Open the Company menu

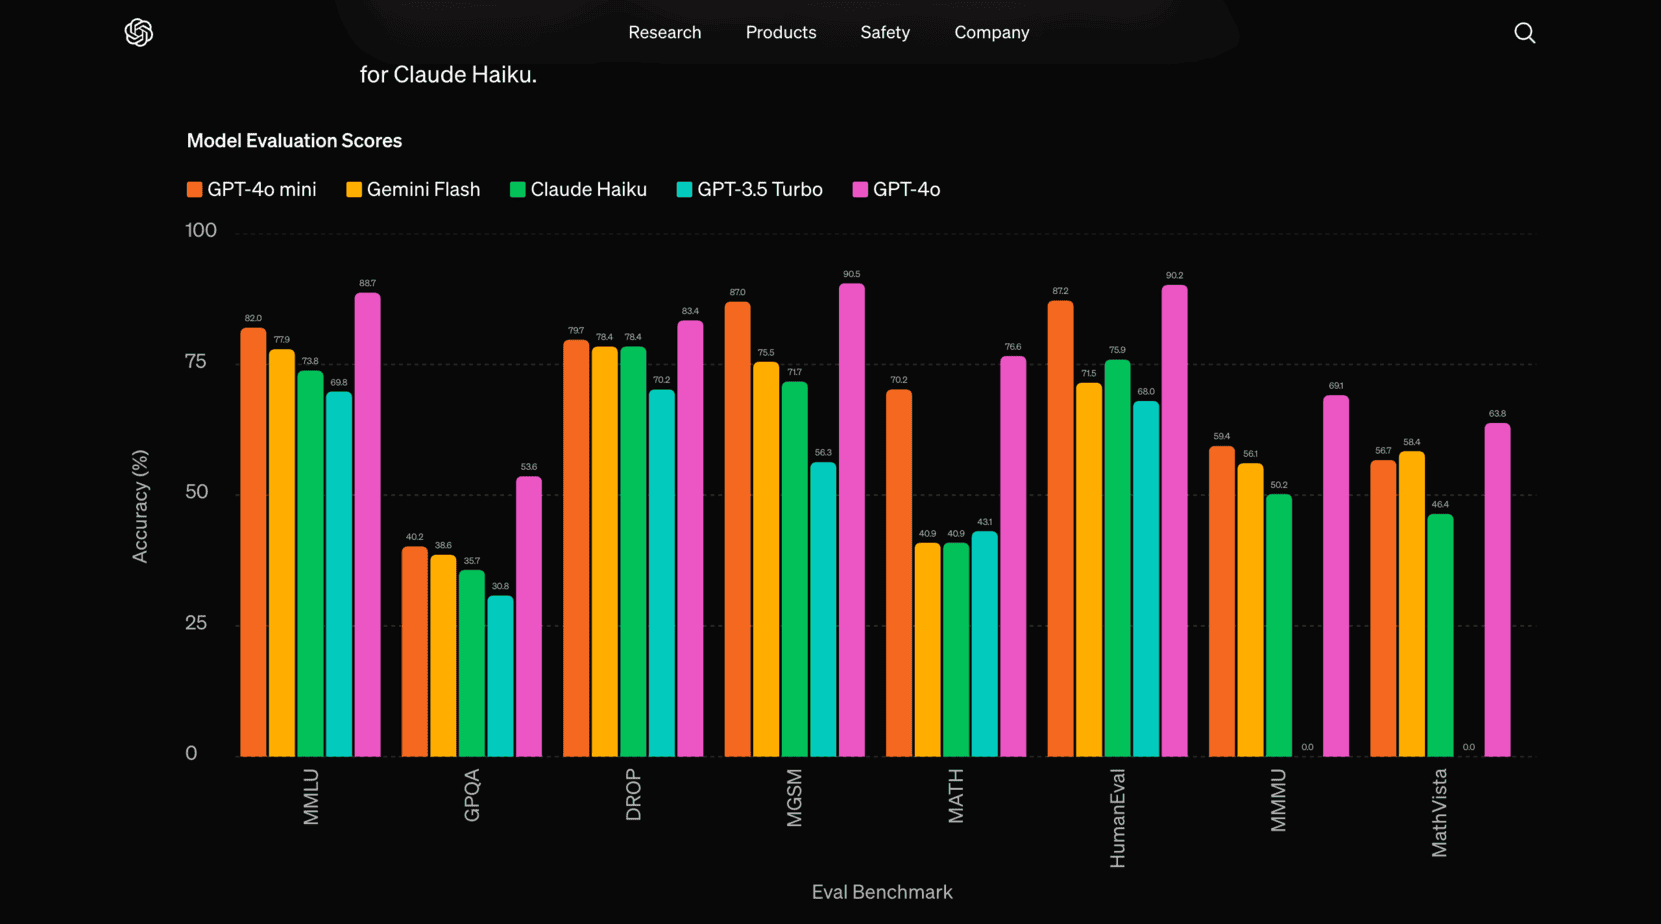click(x=992, y=33)
